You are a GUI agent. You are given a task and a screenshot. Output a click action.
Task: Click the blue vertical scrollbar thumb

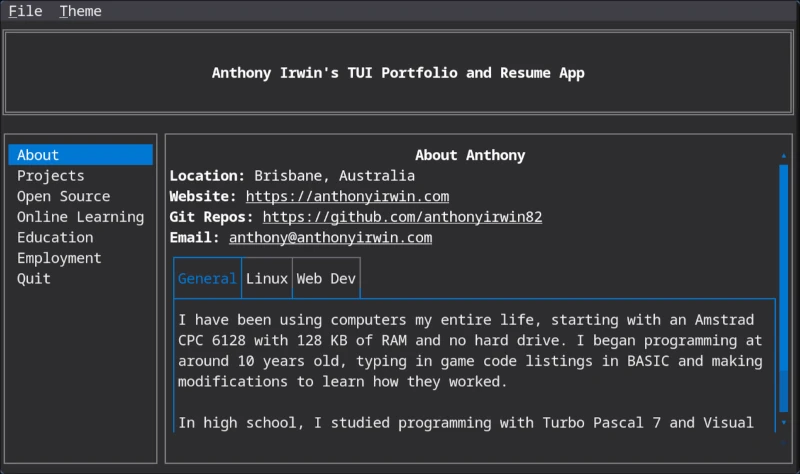click(x=784, y=288)
